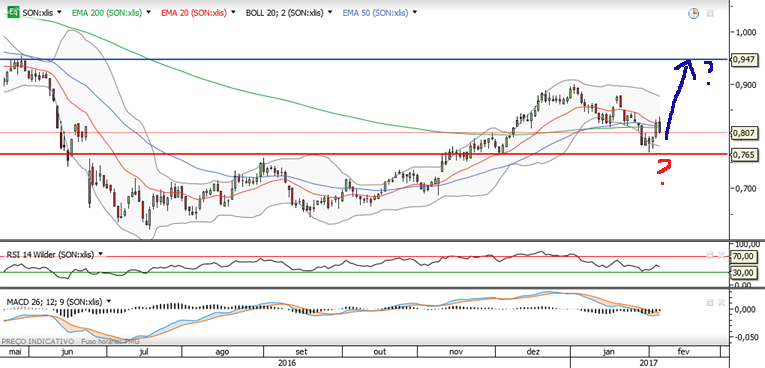Click the 0,900 price axis value
This screenshot has width=765, height=368.
tap(746, 84)
